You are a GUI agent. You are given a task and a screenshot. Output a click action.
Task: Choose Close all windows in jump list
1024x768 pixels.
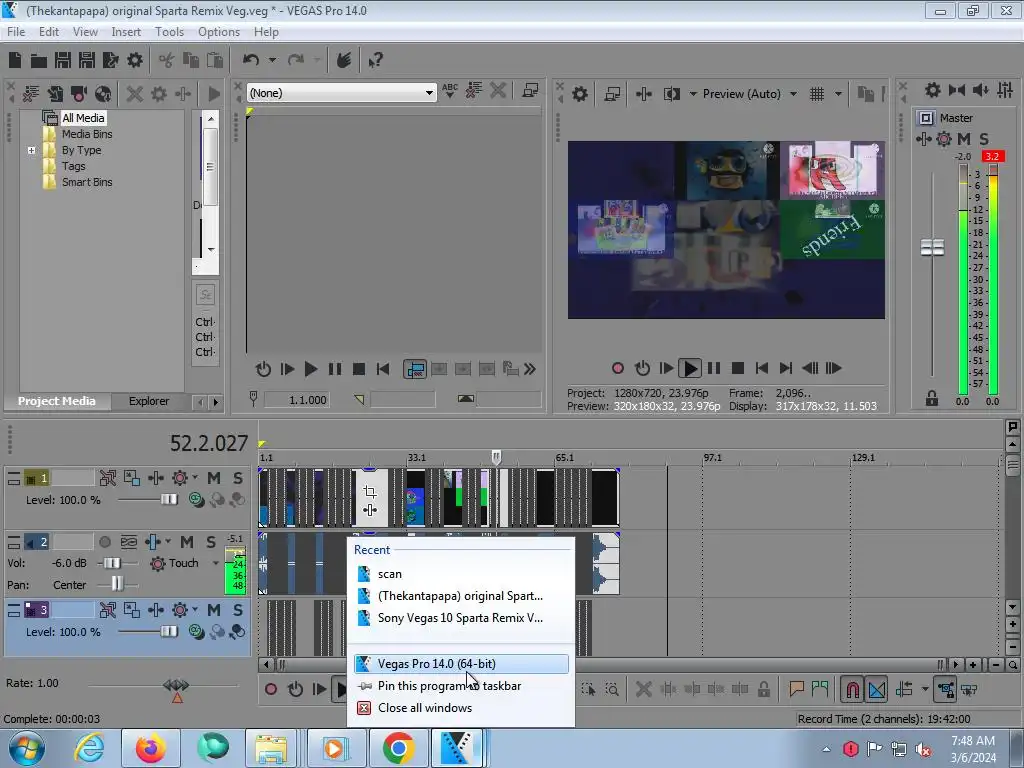point(461,708)
